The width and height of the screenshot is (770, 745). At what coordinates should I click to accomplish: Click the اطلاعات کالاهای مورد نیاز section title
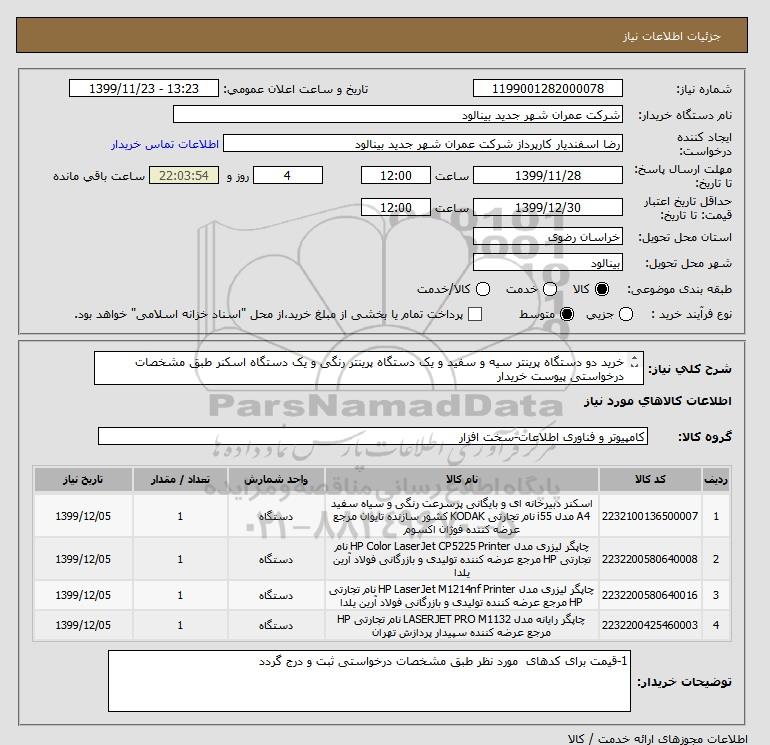coord(658,401)
